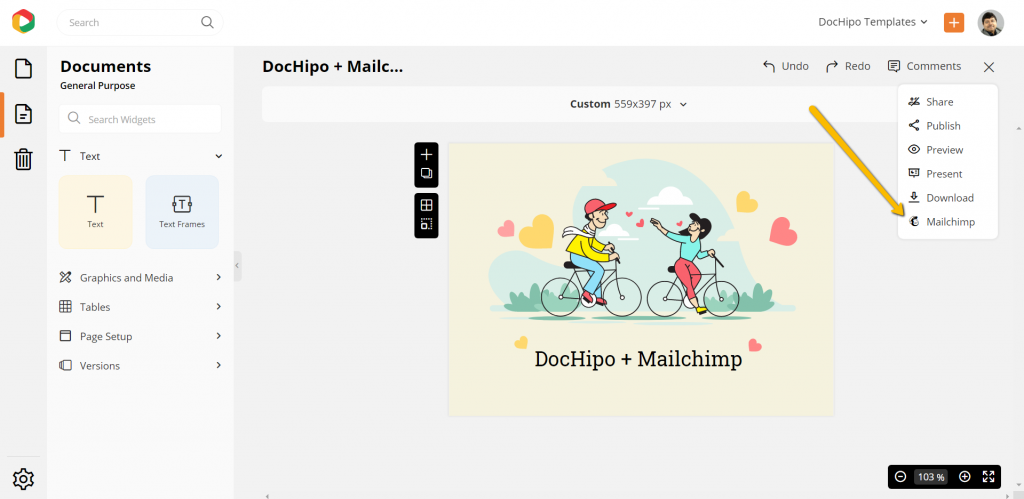Viewport: 1024px width, 499px height.
Task: Click the Documents panel heading
Action: (x=106, y=67)
